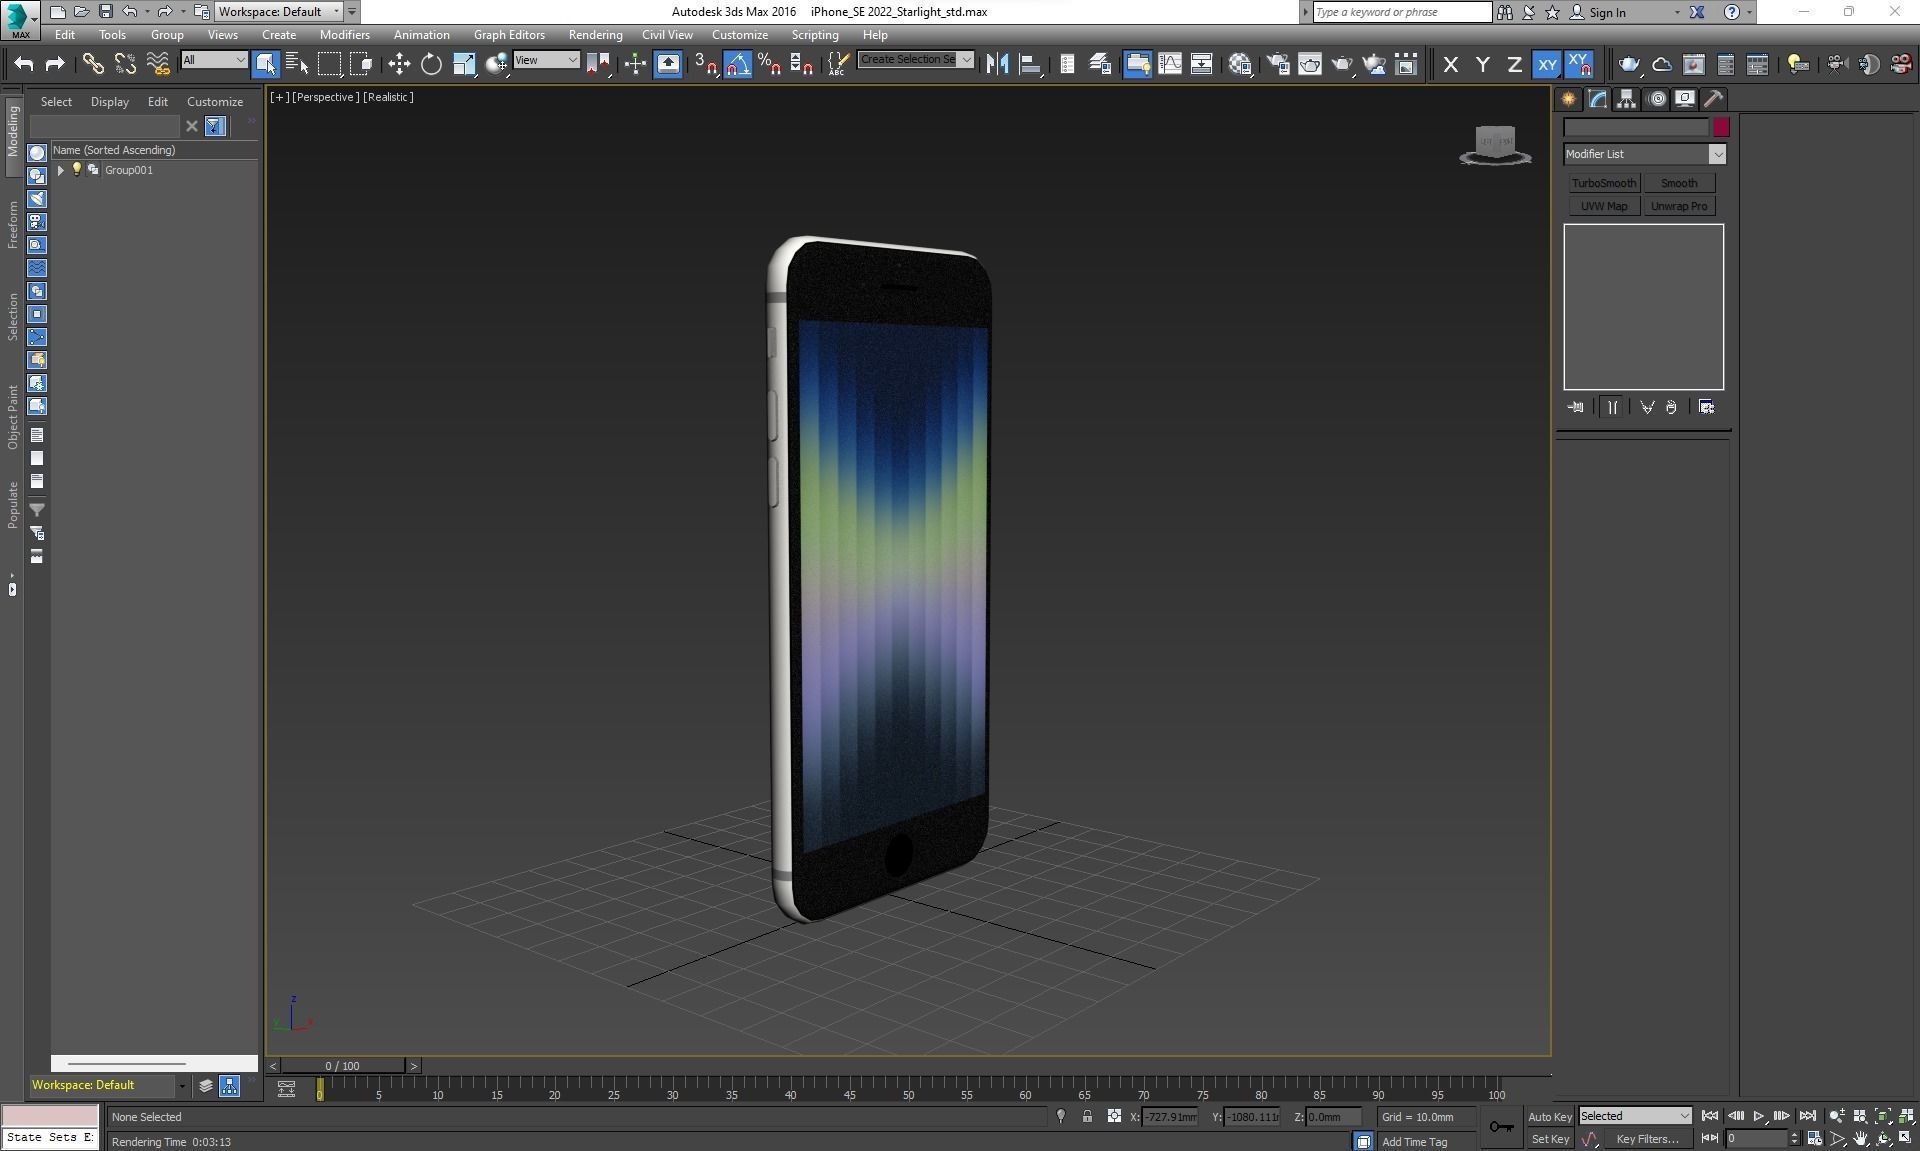
Task: Open the Modifiers menu
Action: pyautogui.click(x=344, y=35)
